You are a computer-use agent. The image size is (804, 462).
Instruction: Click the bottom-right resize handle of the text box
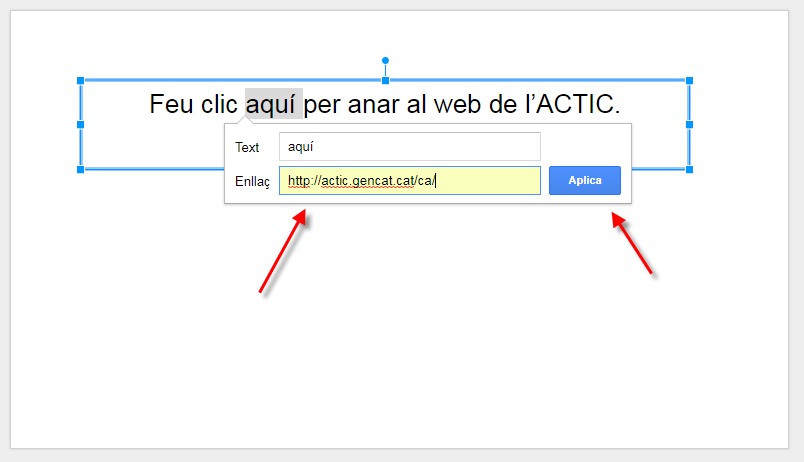click(x=690, y=170)
